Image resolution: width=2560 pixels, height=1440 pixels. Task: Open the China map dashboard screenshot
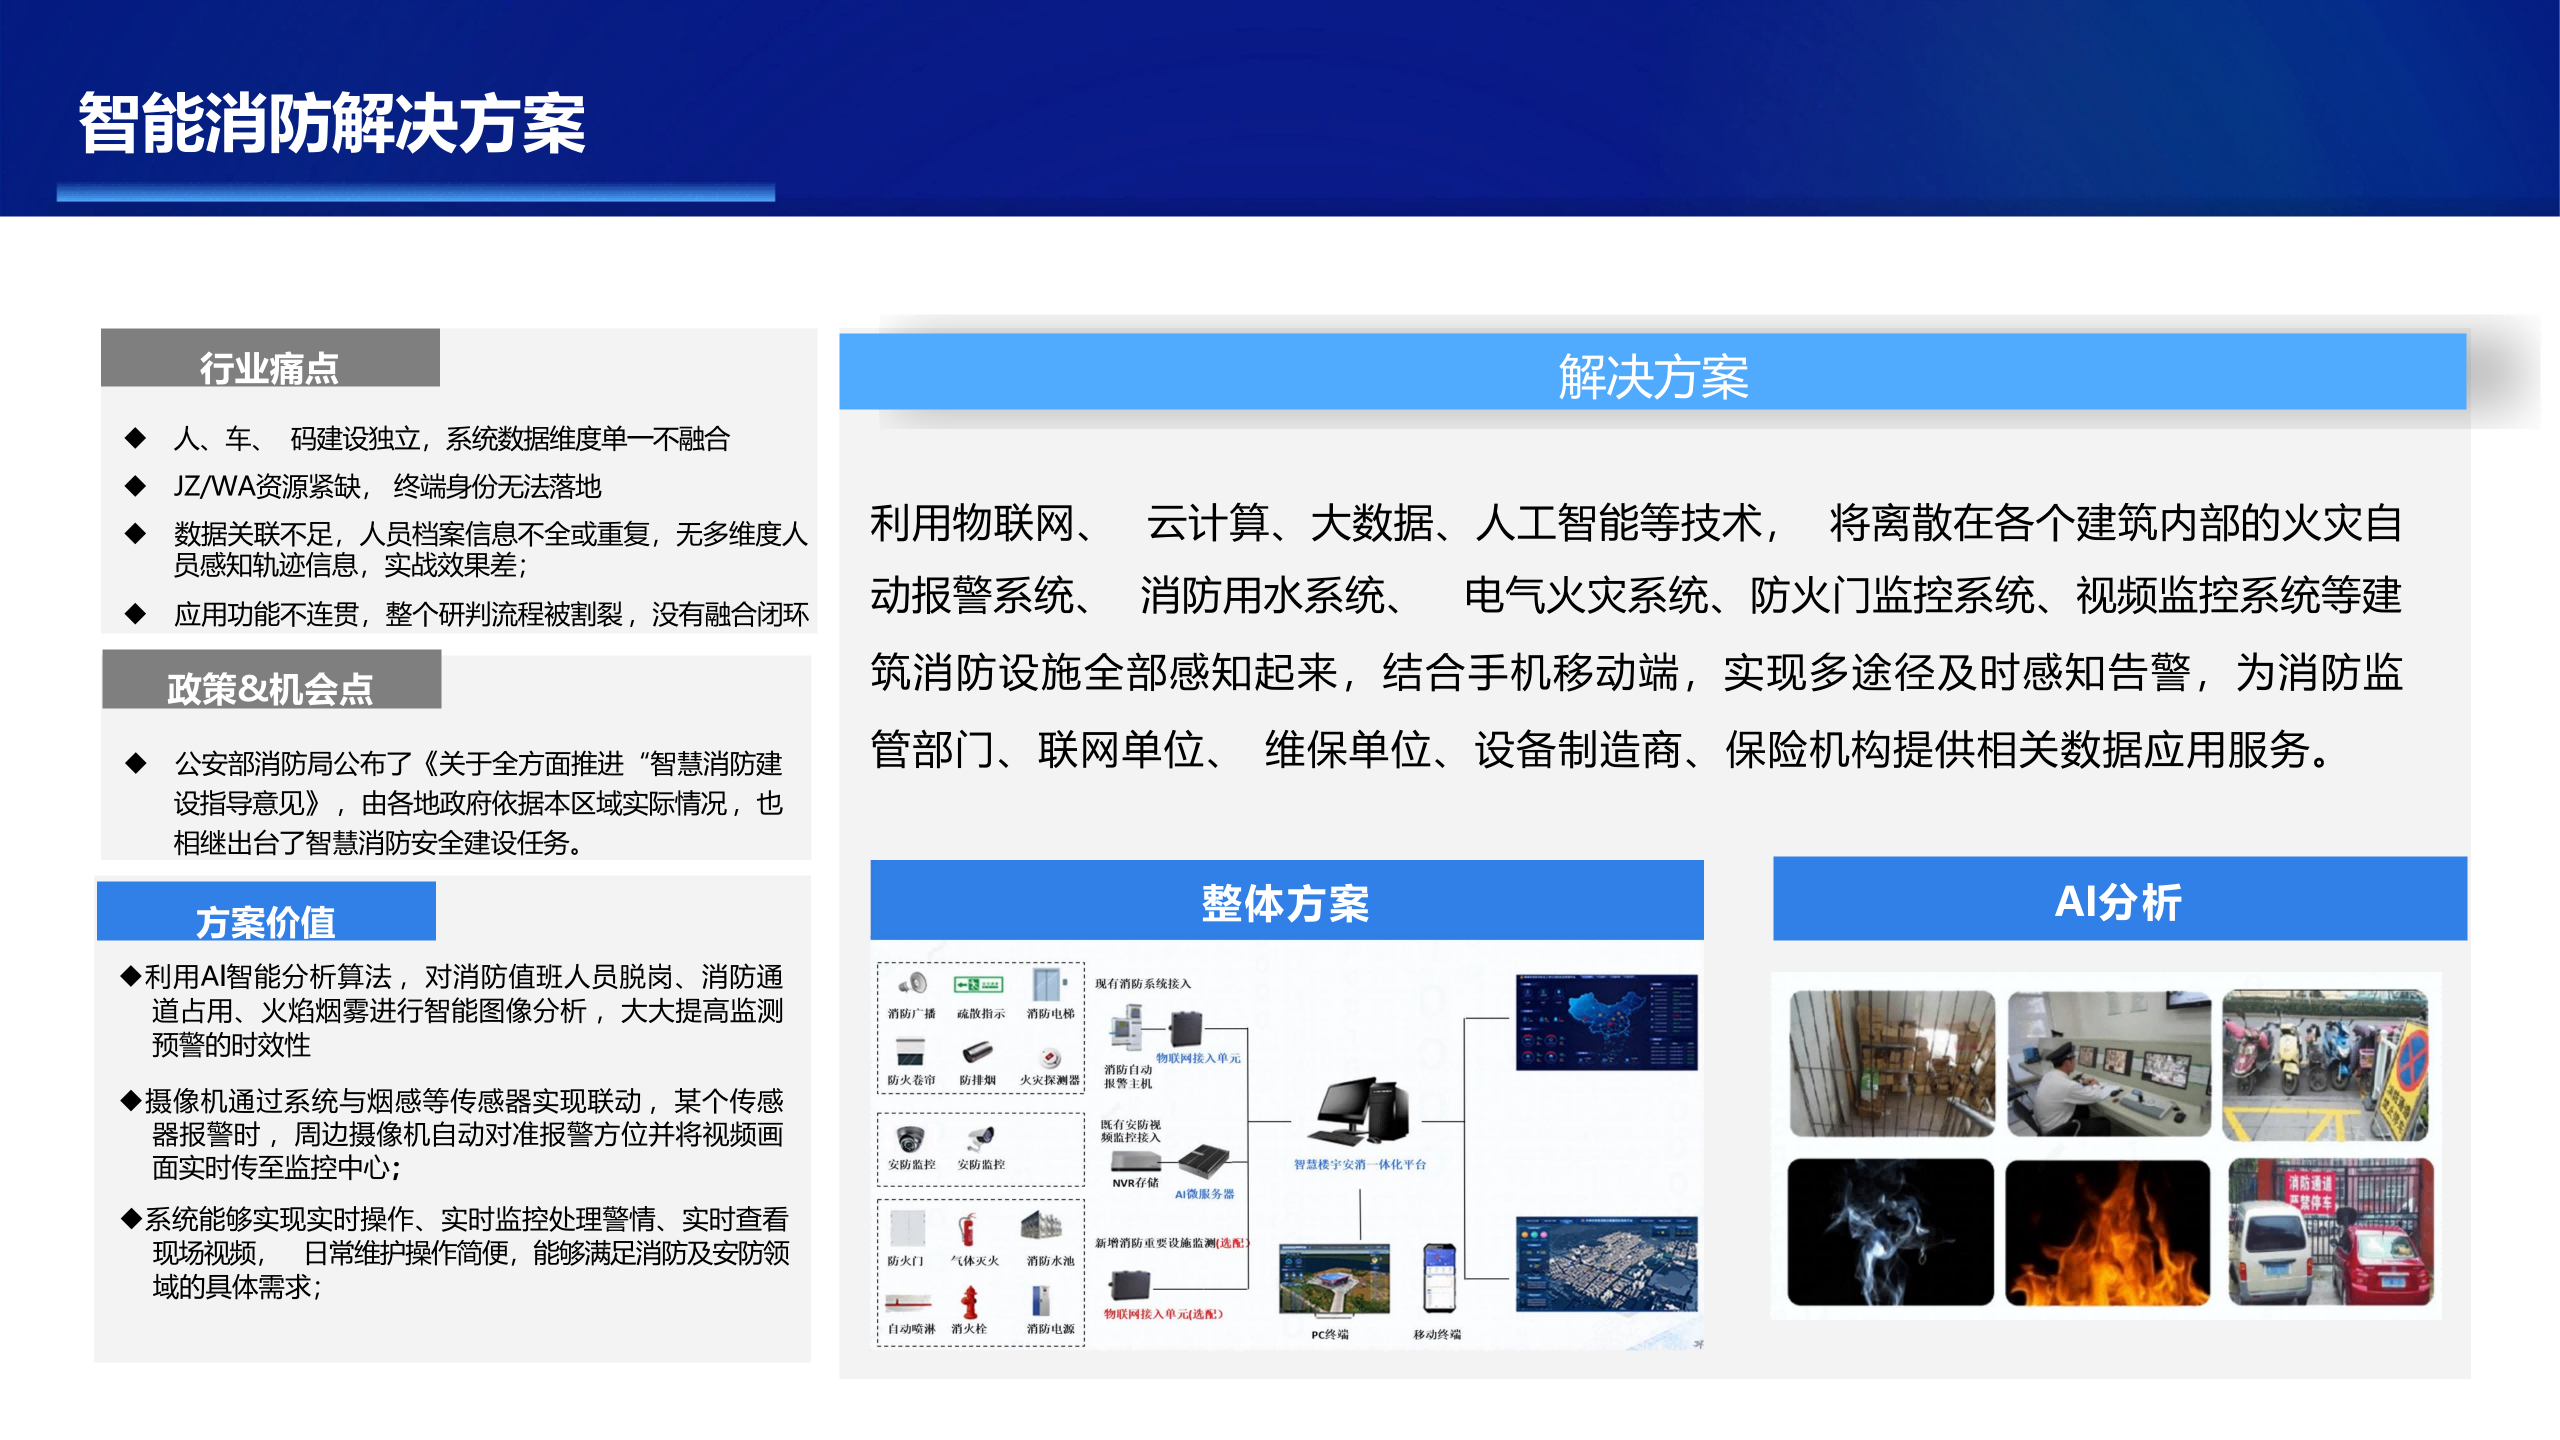[x=1606, y=1022]
